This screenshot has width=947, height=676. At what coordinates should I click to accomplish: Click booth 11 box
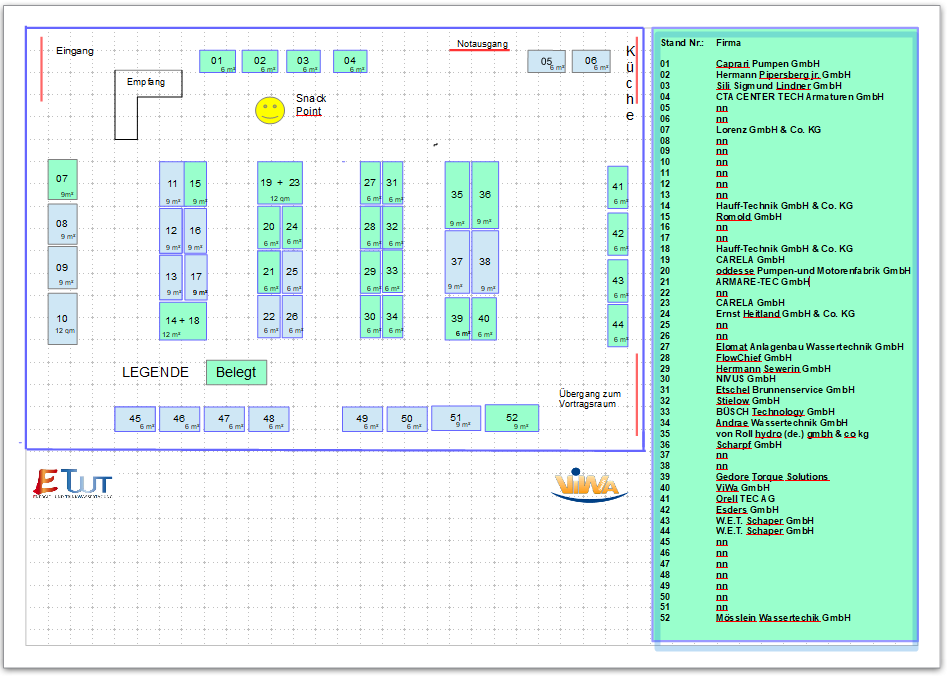click(172, 184)
